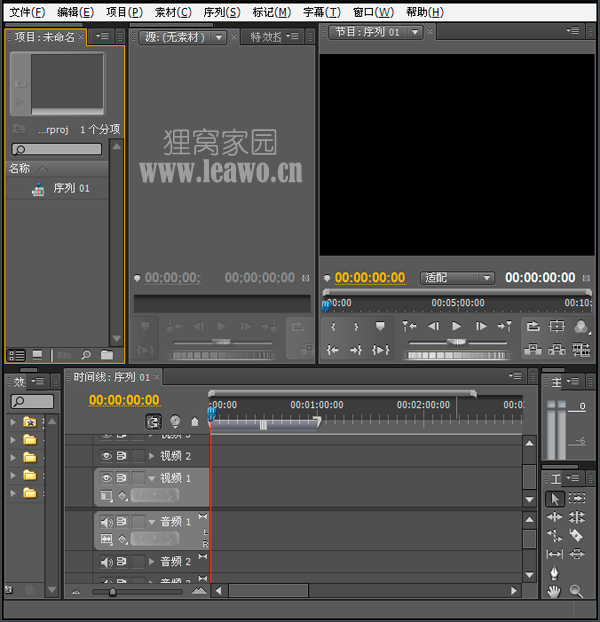This screenshot has width=600, height=622.
Task: Switch project panel to icon view
Action: click(x=37, y=355)
